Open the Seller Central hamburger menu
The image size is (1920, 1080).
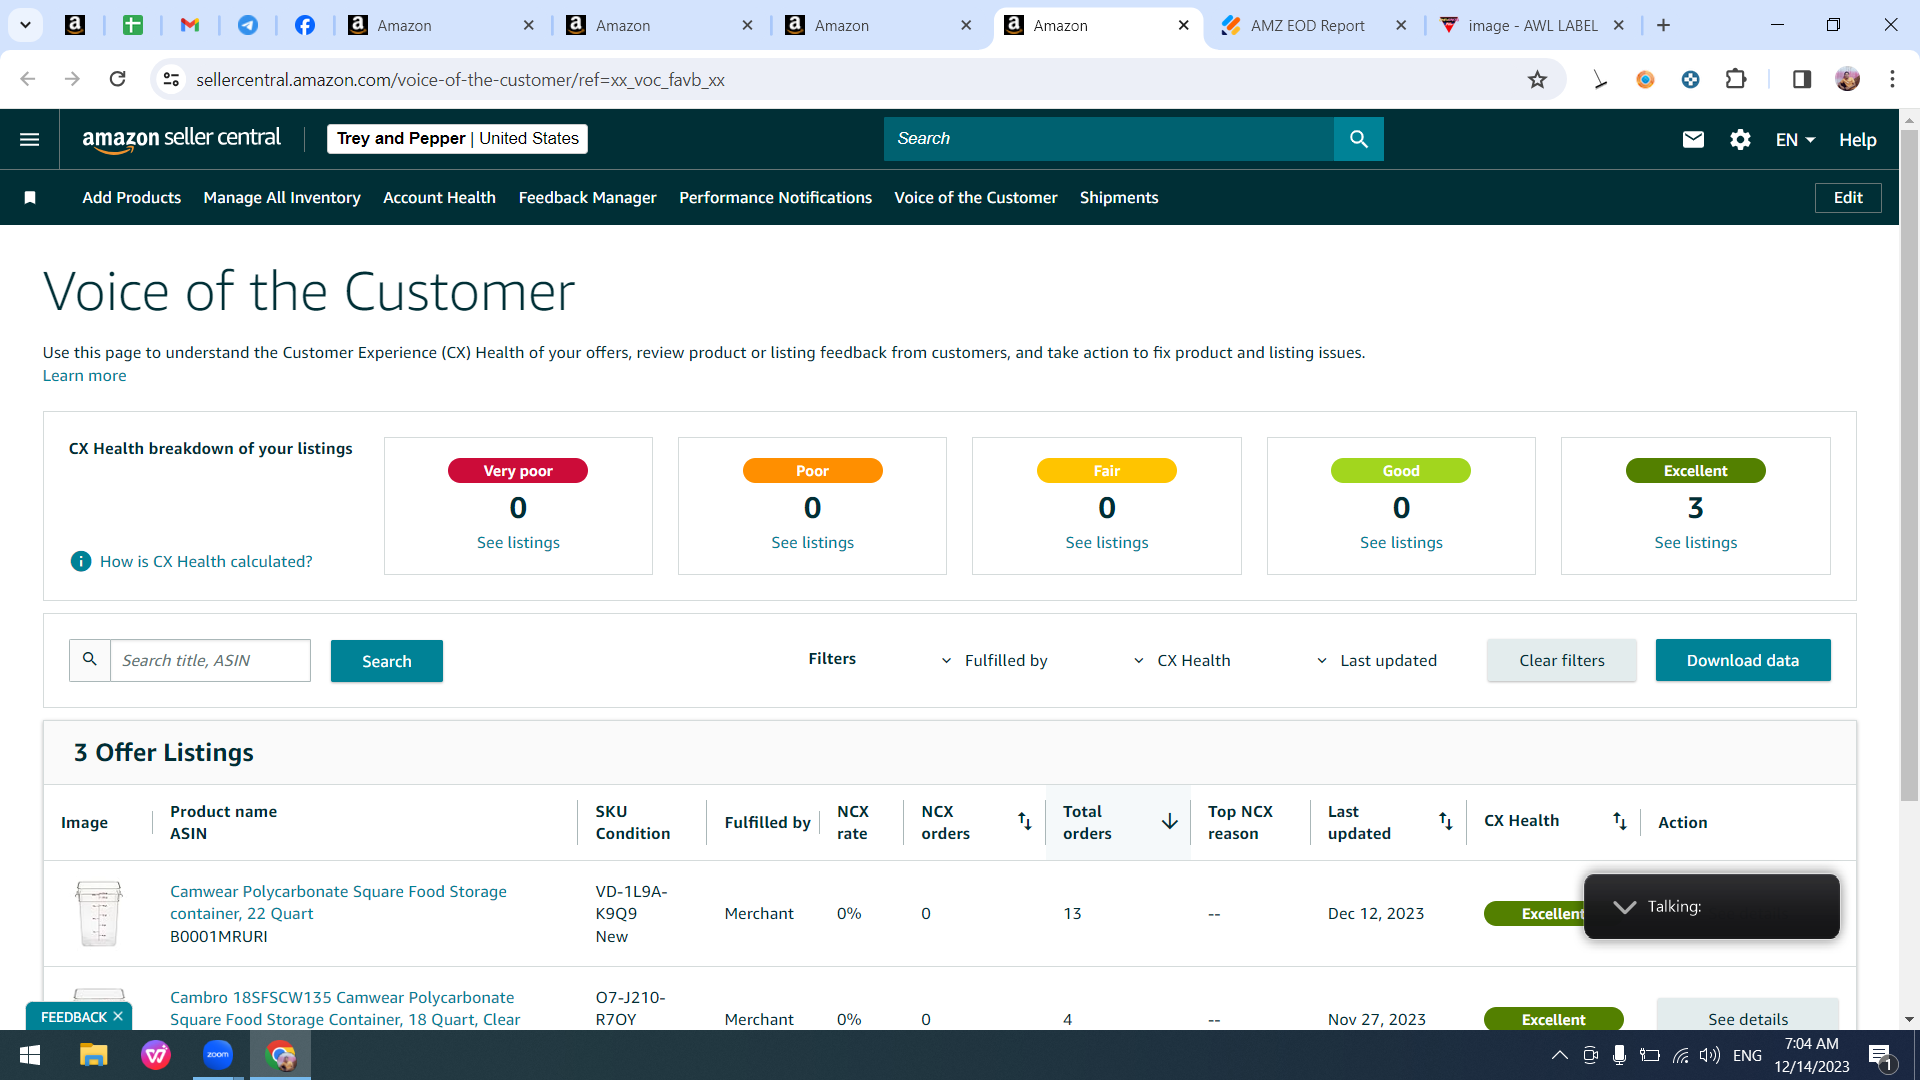pos(30,139)
